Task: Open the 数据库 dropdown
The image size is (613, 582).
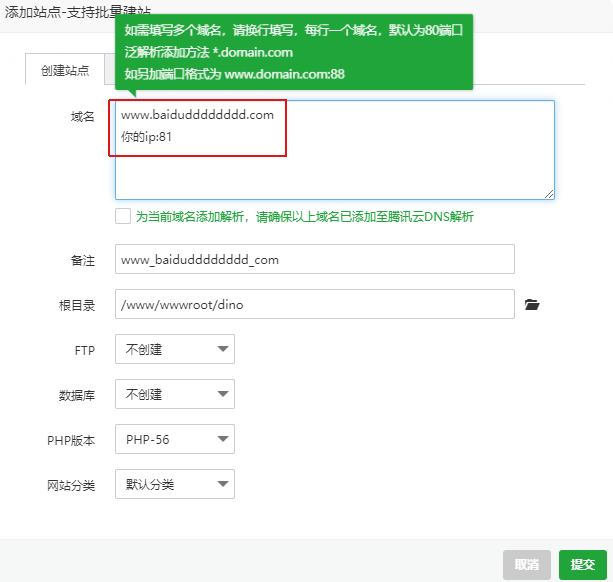Action: click(x=175, y=394)
